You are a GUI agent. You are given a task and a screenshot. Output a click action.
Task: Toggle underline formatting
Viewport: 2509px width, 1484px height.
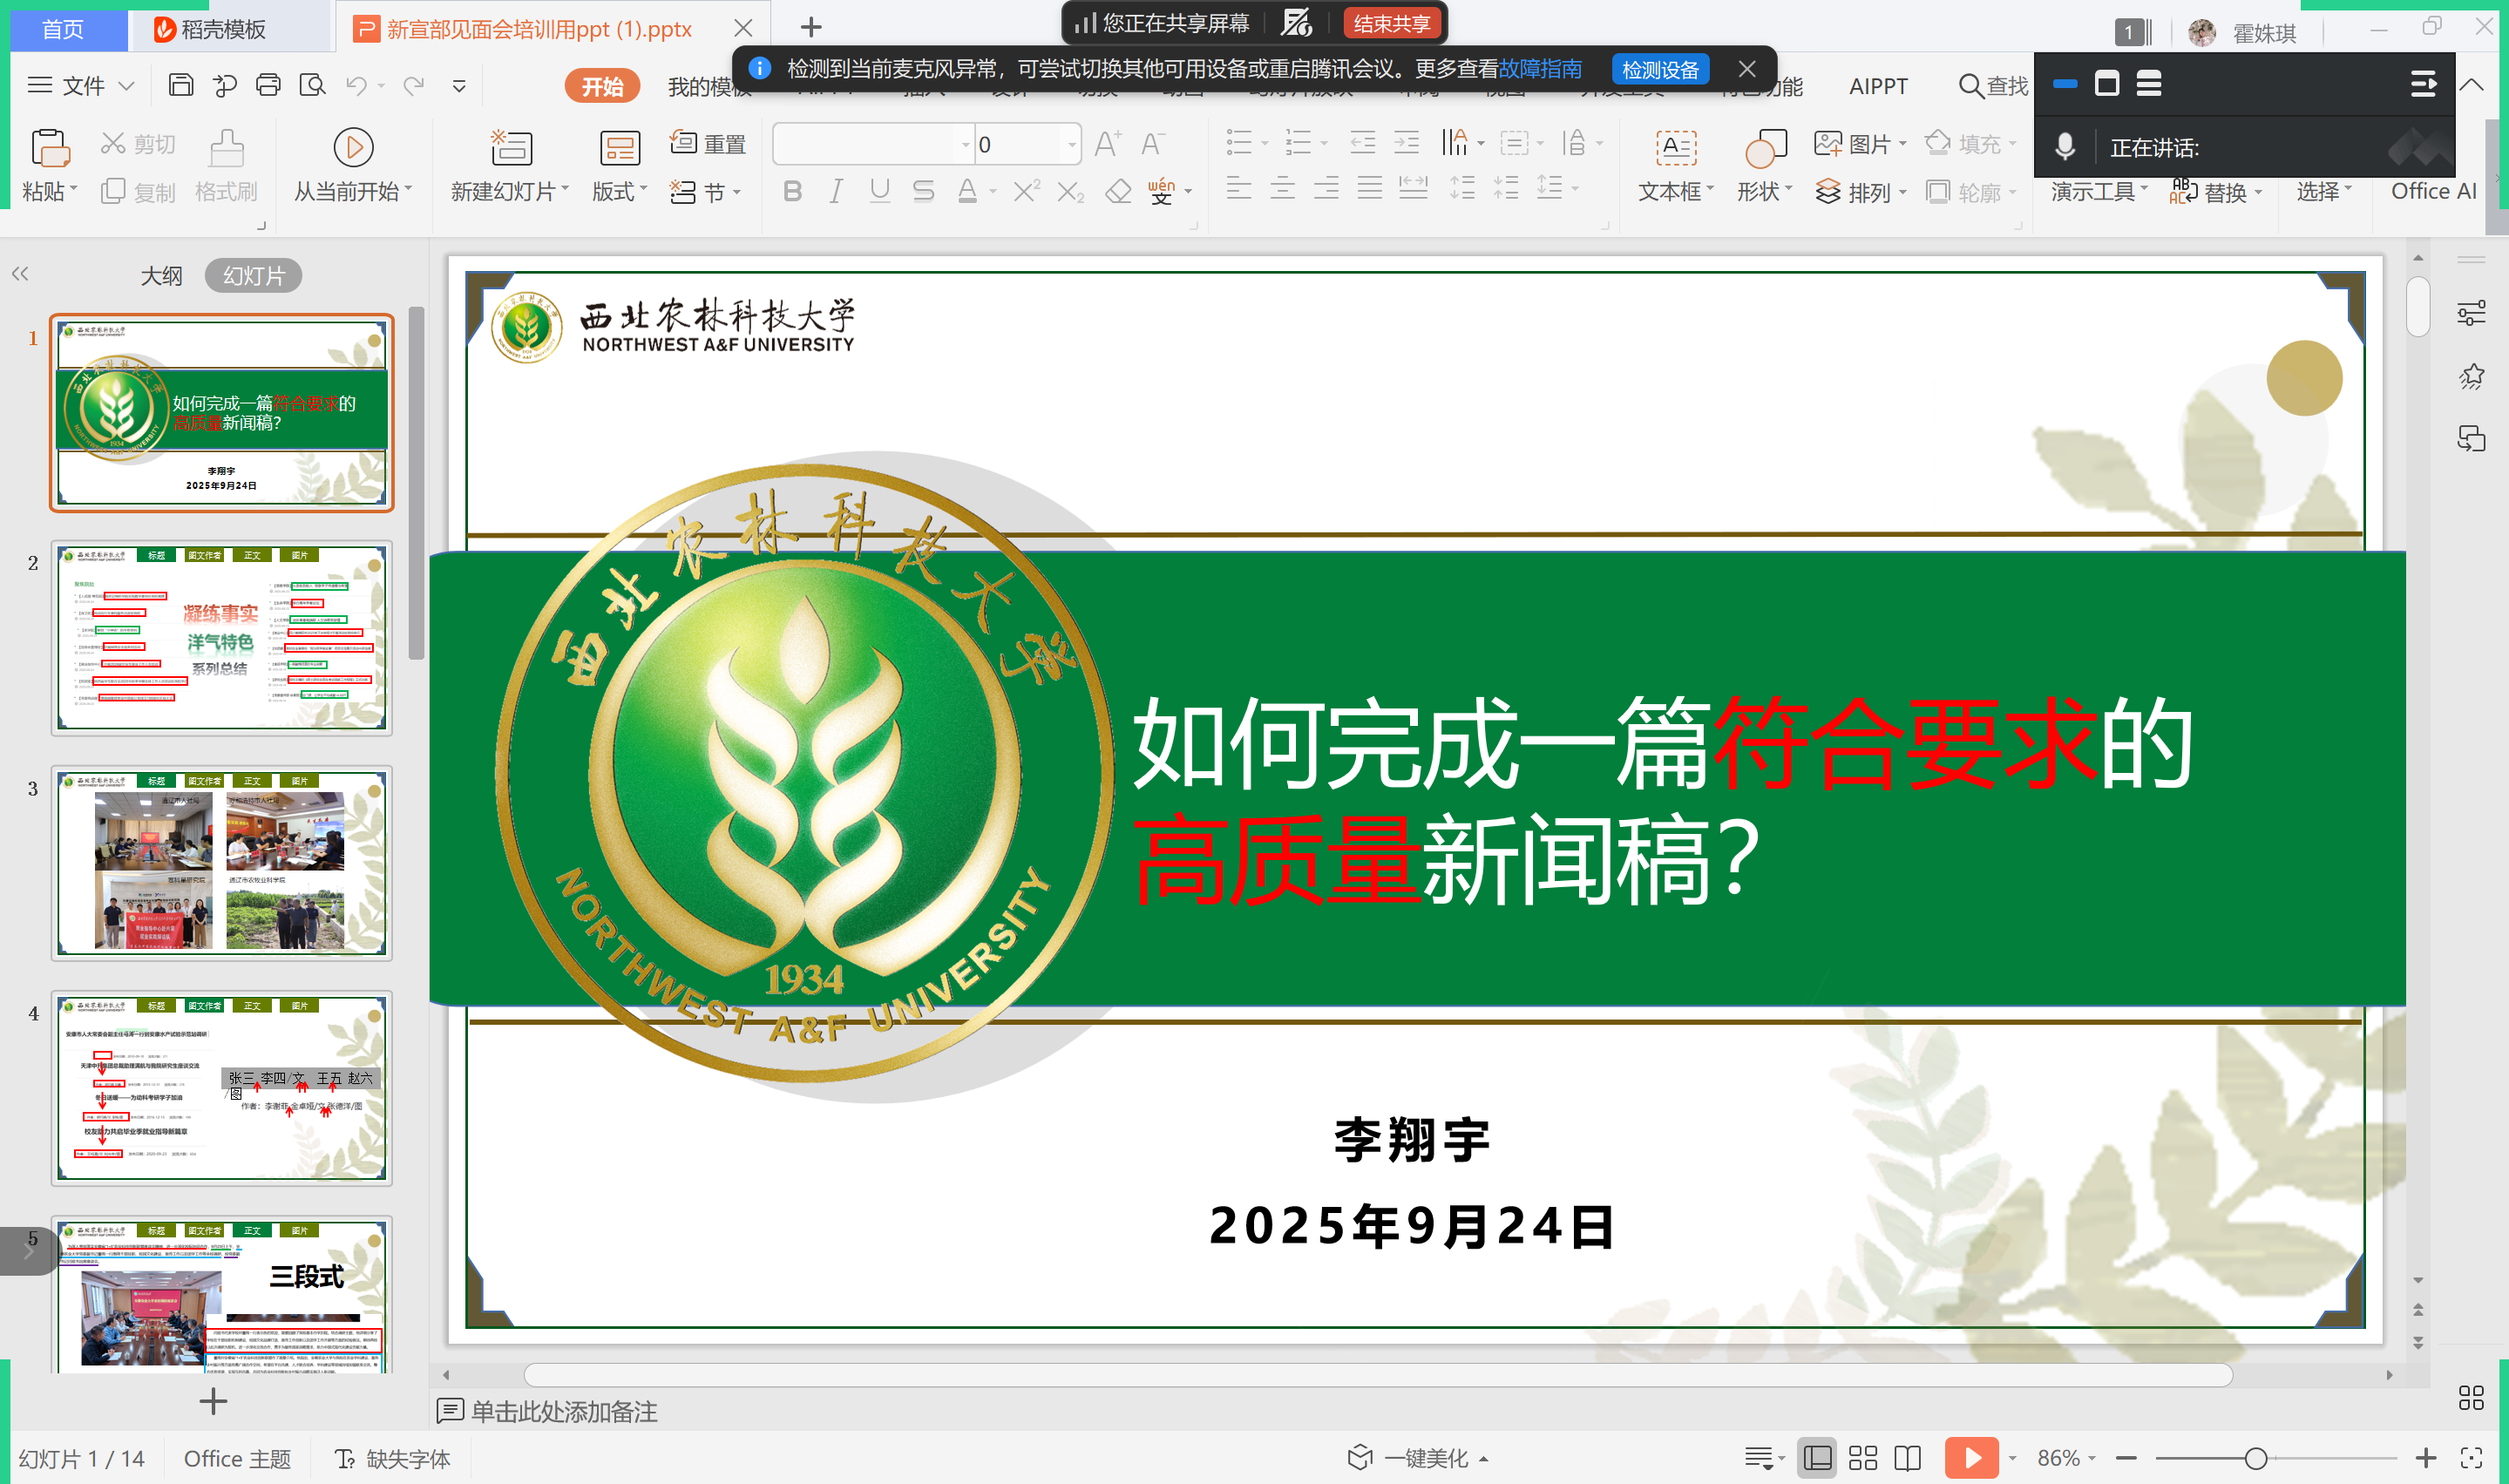pos(879,191)
